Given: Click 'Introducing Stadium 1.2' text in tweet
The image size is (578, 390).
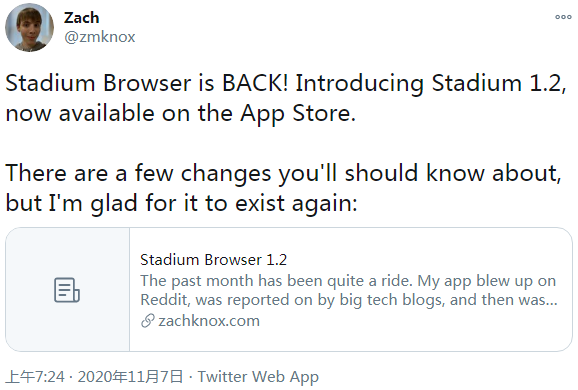Looking at the screenshot, I should click(431, 83).
